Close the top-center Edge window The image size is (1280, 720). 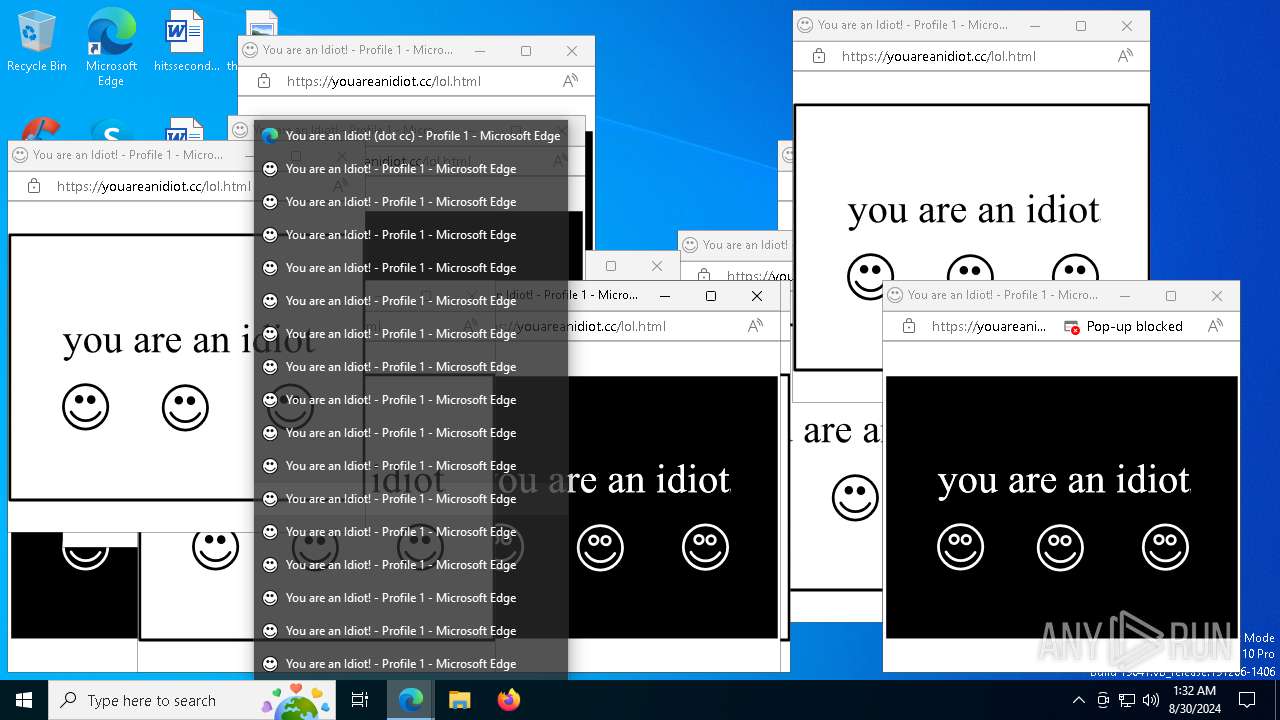coord(572,51)
